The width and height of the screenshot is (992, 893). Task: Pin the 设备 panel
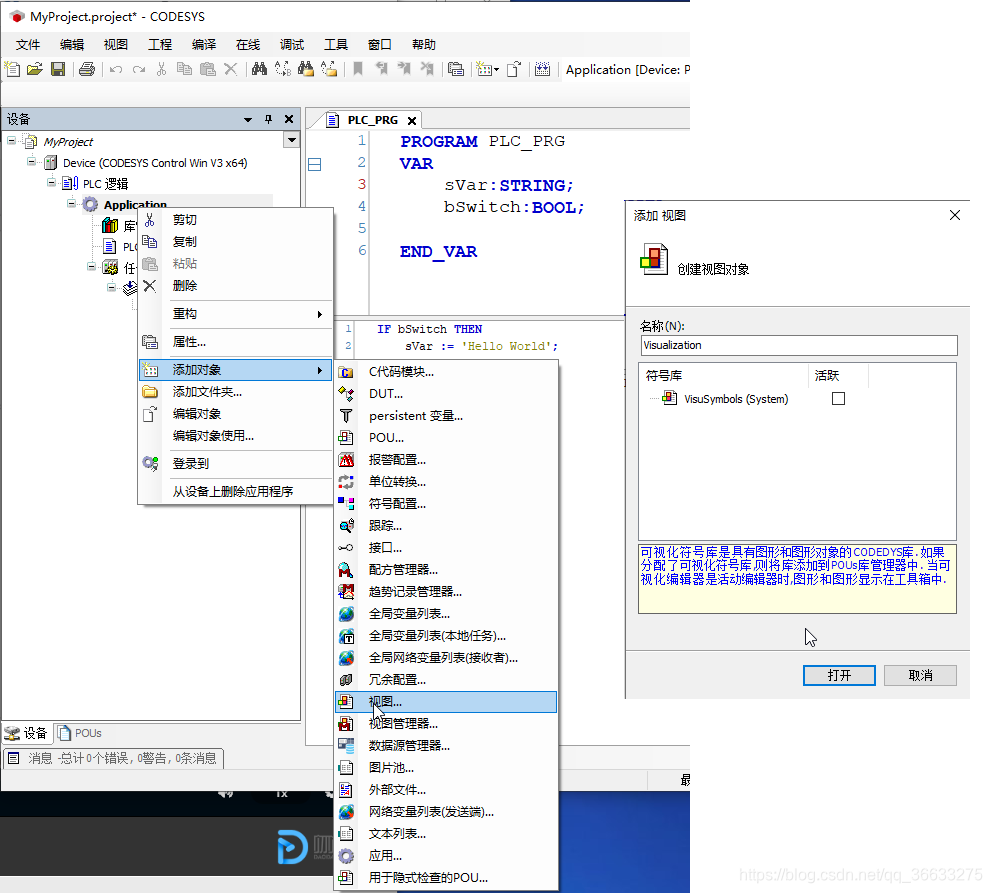tap(268, 119)
